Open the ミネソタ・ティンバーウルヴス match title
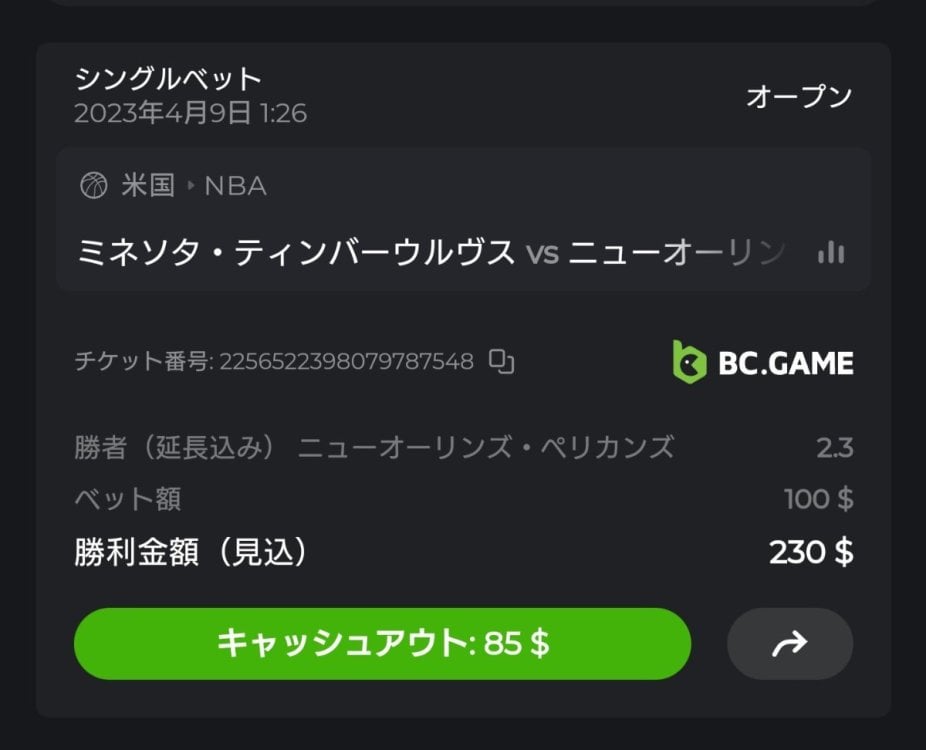 (x=295, y=252)
